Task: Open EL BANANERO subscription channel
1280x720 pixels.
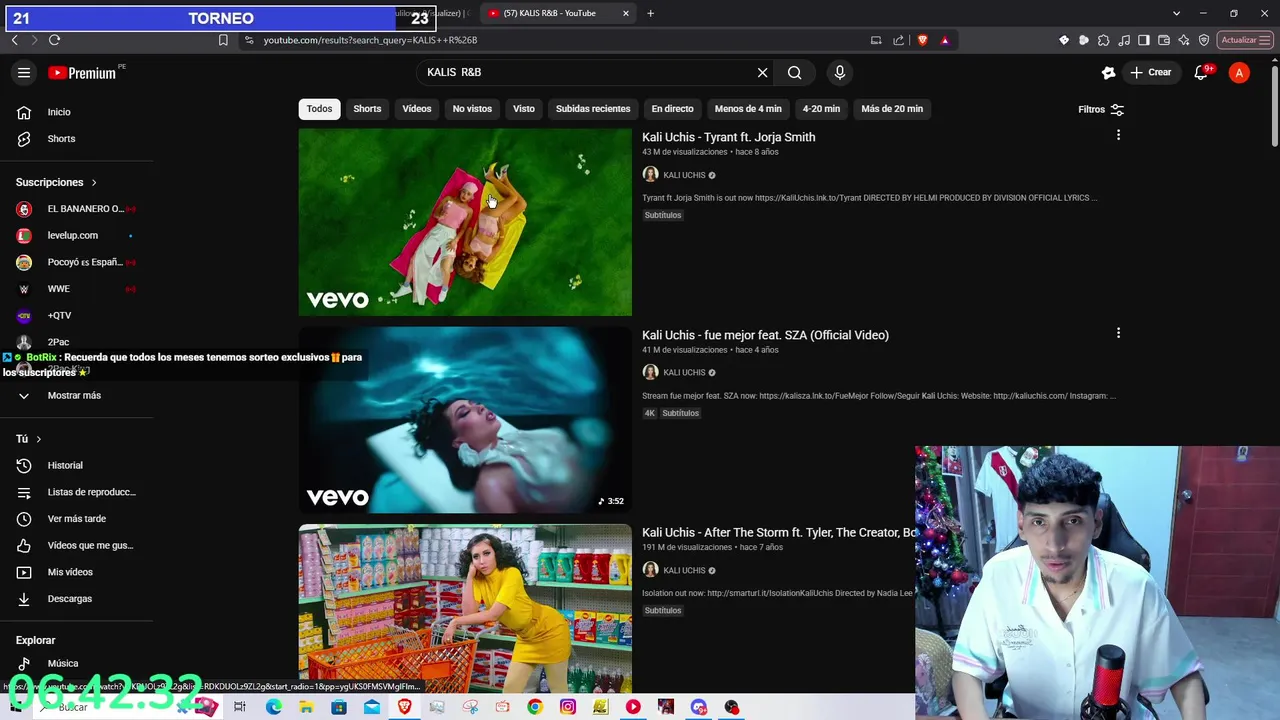Action: (76, 209)
